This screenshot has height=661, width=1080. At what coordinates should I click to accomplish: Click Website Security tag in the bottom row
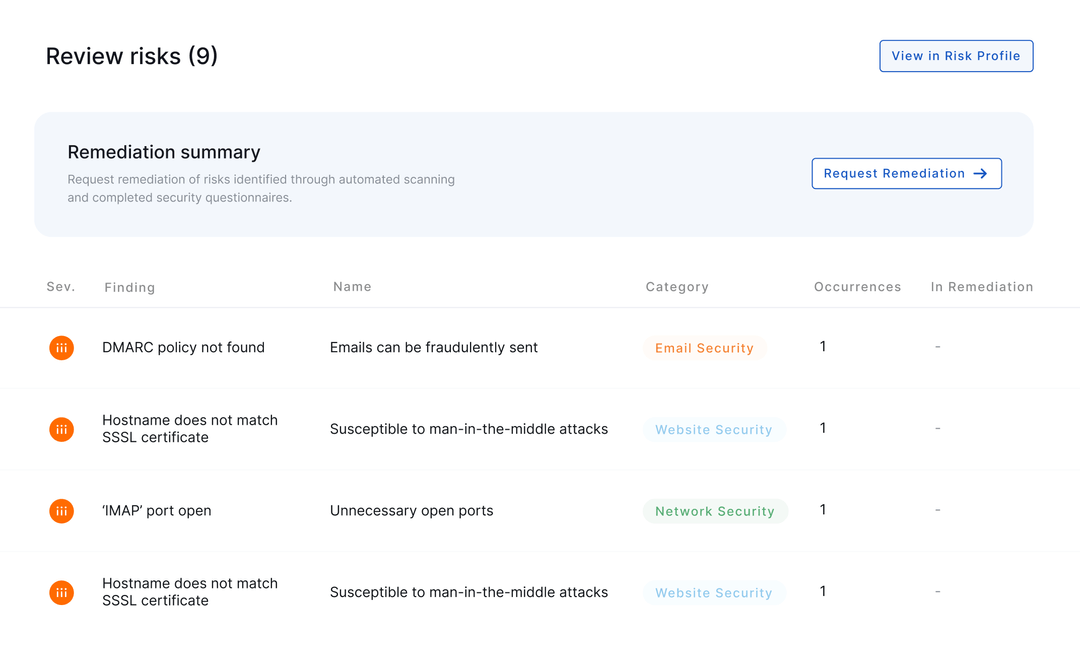[x=714, y=593]
